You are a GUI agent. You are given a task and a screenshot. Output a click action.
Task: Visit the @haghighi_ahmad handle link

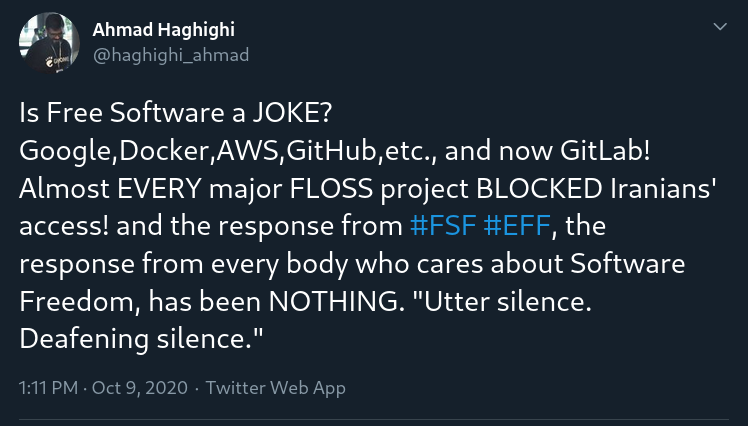pos(171,55)
